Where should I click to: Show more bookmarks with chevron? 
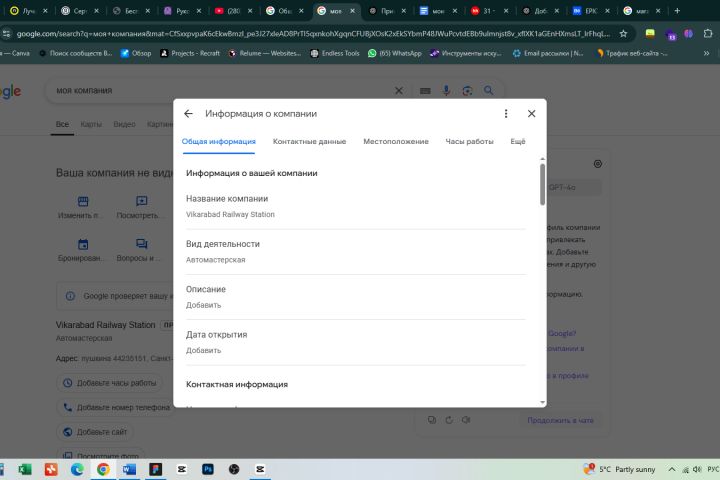tap(706, 53)
